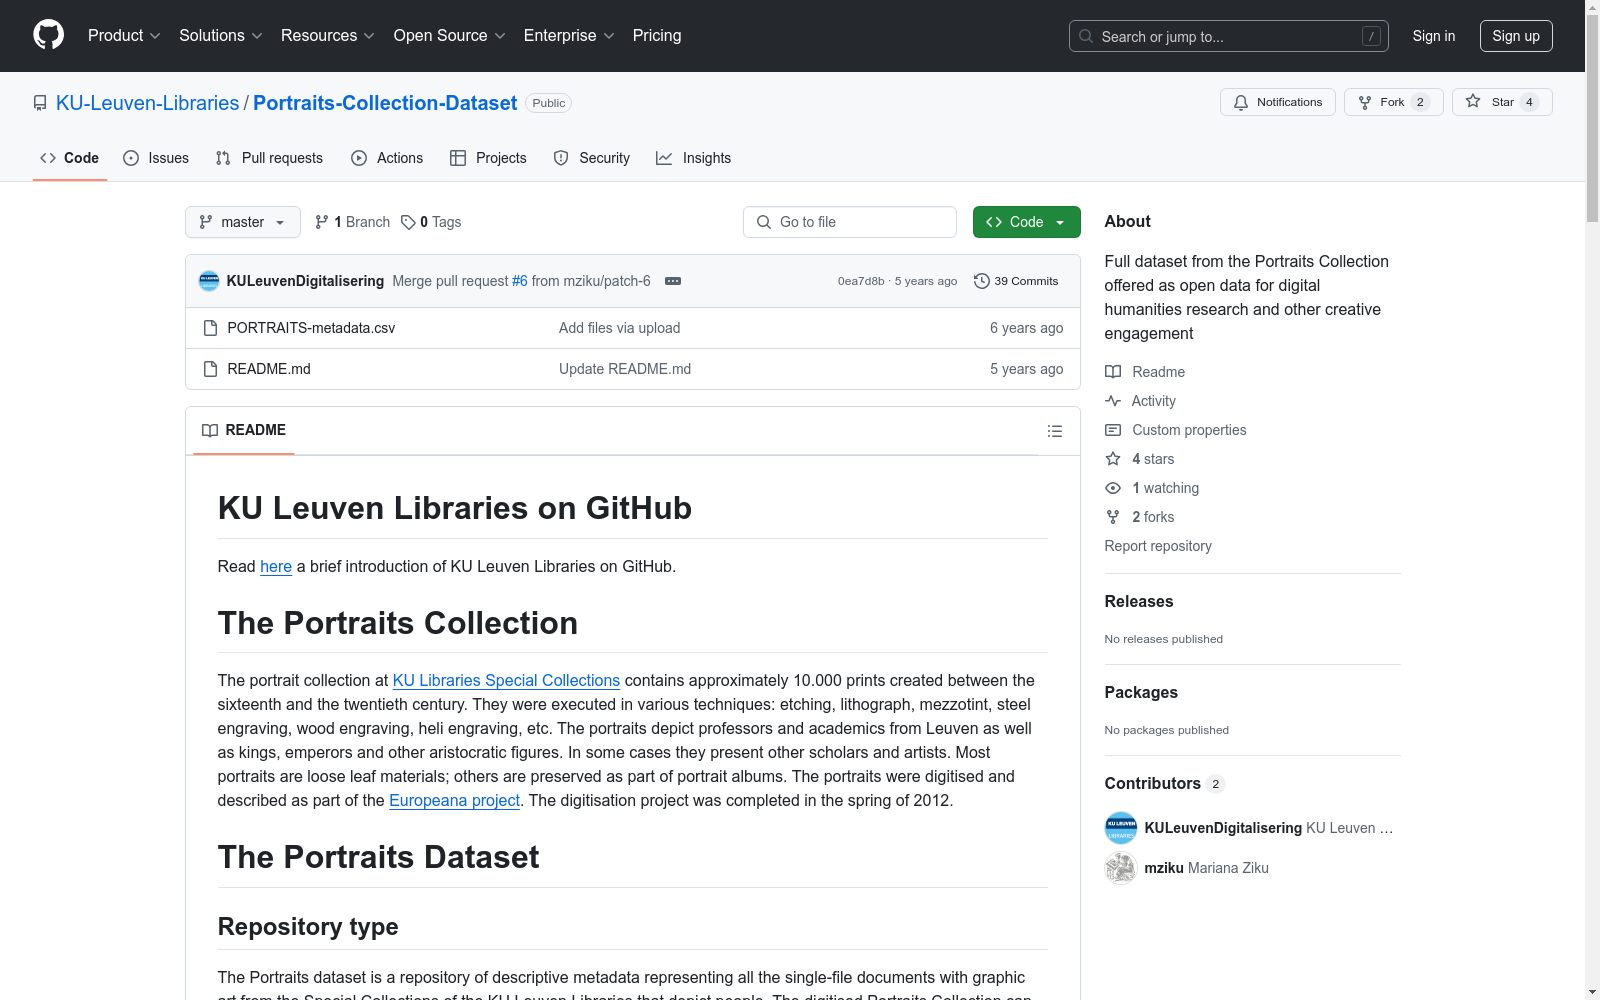Click the Fork count badge 2

point(1420,102)
